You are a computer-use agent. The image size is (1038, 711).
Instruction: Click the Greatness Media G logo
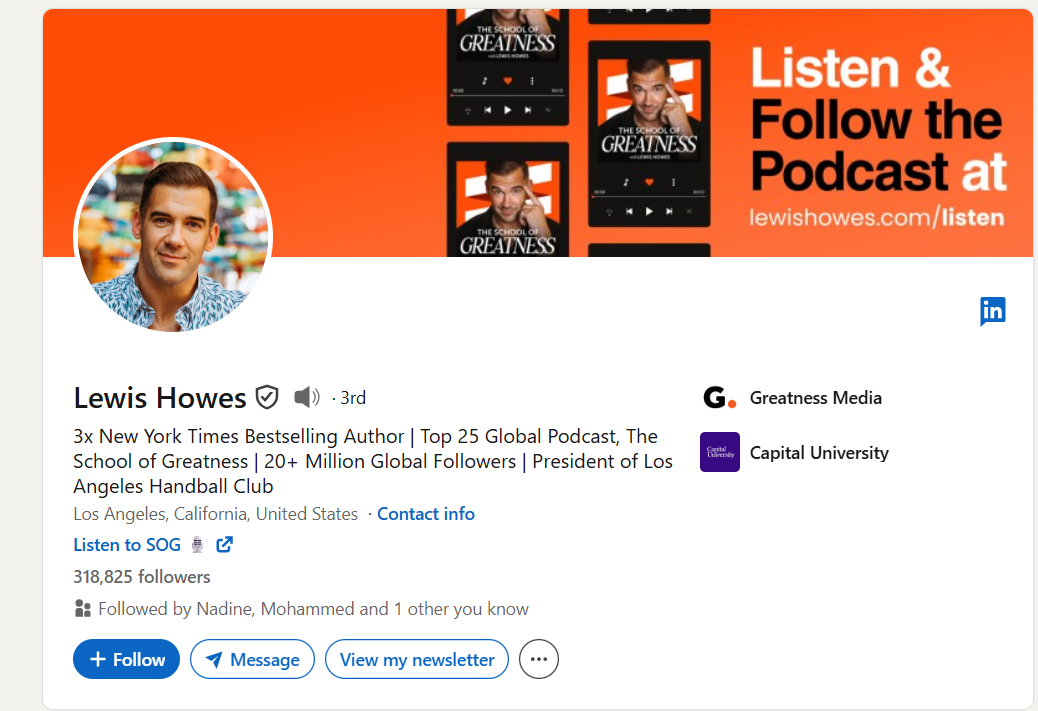720,397
